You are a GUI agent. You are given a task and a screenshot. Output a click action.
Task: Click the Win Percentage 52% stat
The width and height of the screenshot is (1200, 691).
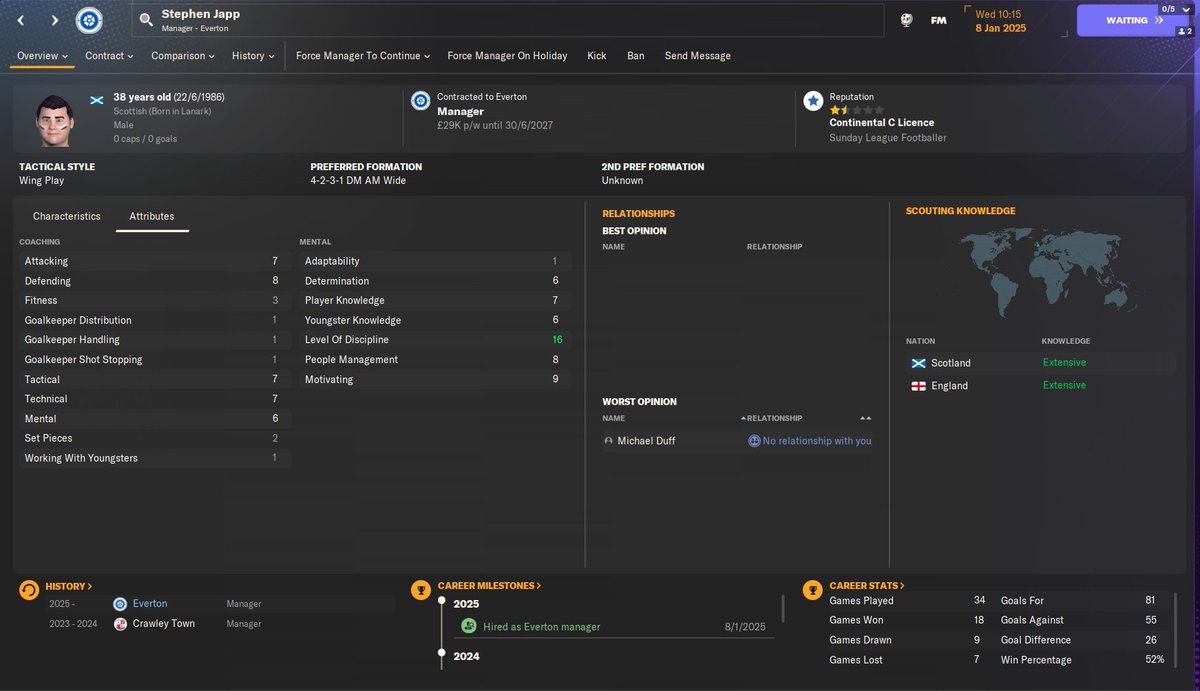point(1084,660)
